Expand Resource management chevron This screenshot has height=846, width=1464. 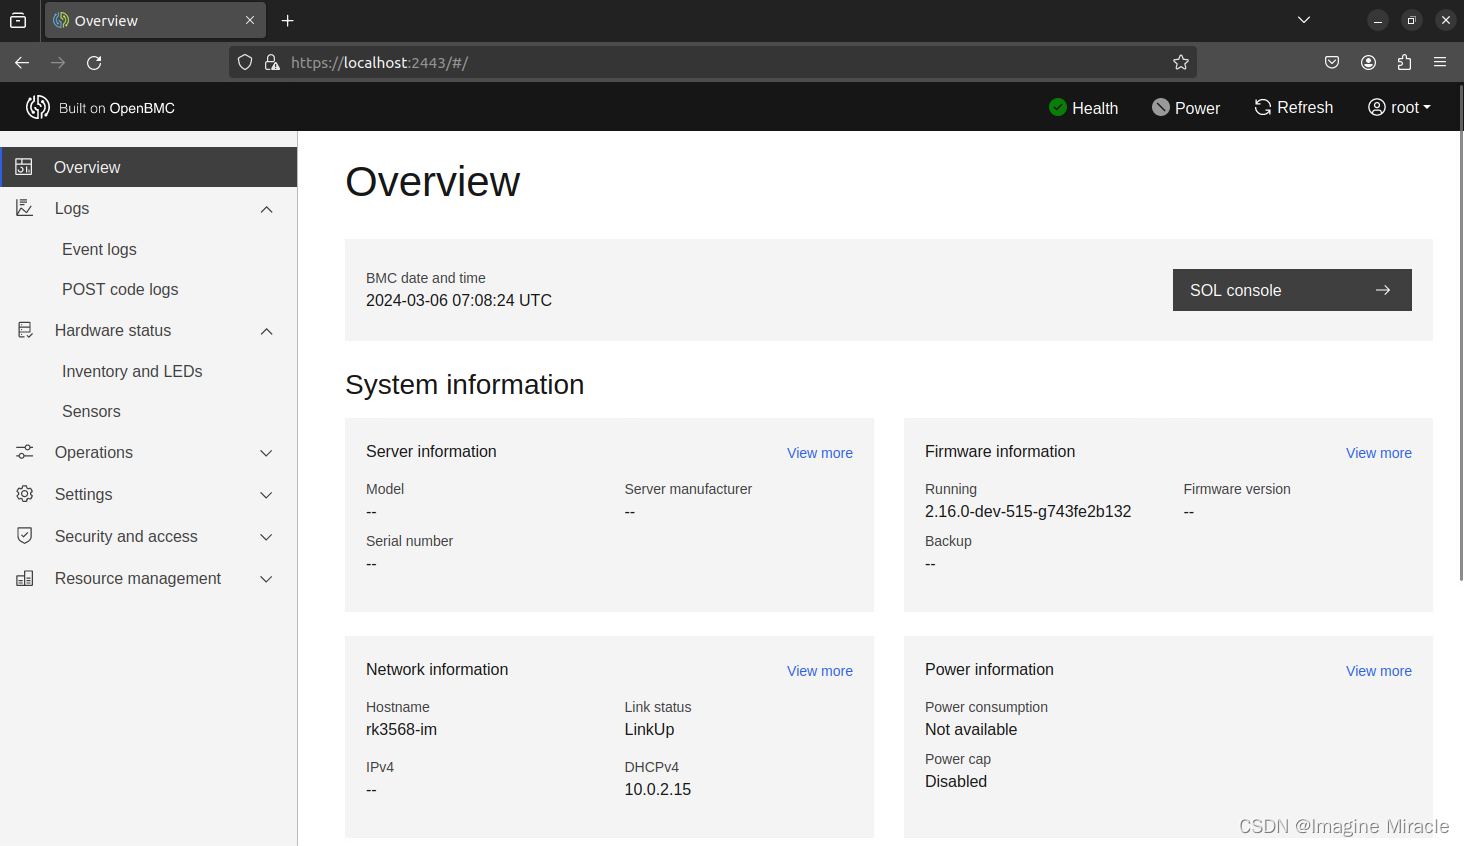click(266, 579)
